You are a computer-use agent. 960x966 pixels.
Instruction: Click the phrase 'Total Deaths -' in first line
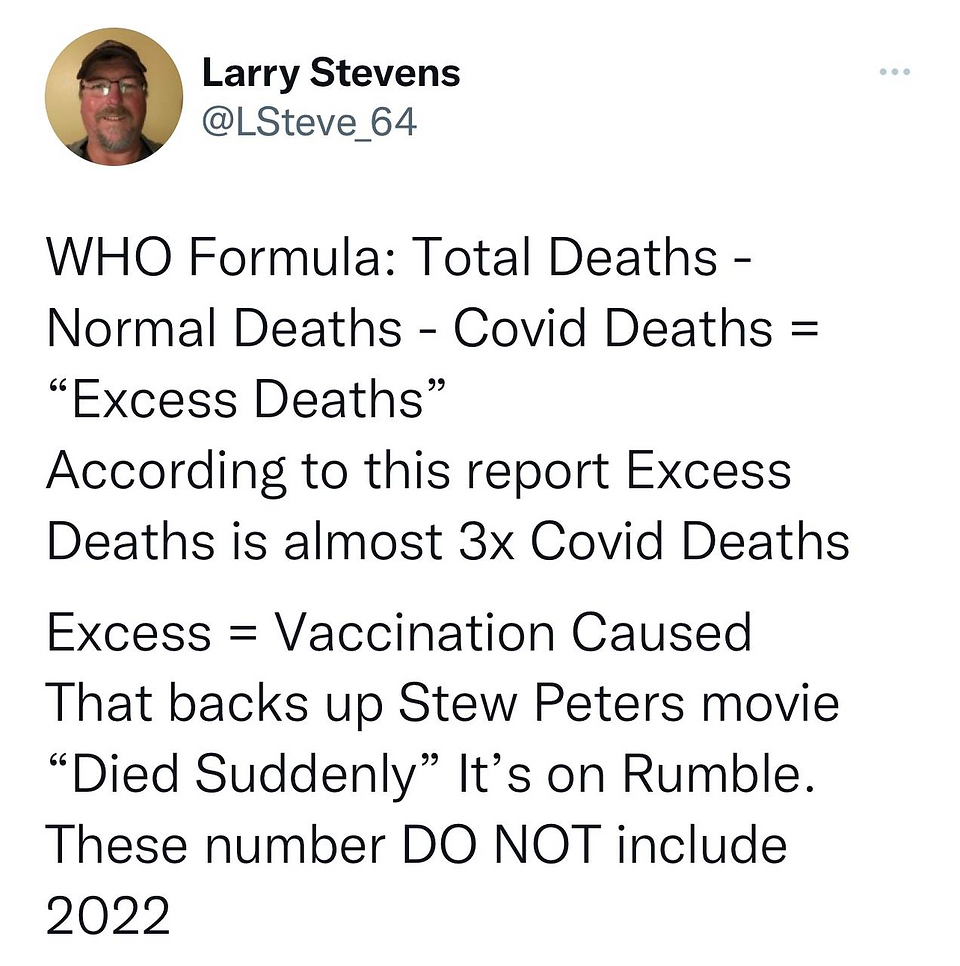pos(581,257)
